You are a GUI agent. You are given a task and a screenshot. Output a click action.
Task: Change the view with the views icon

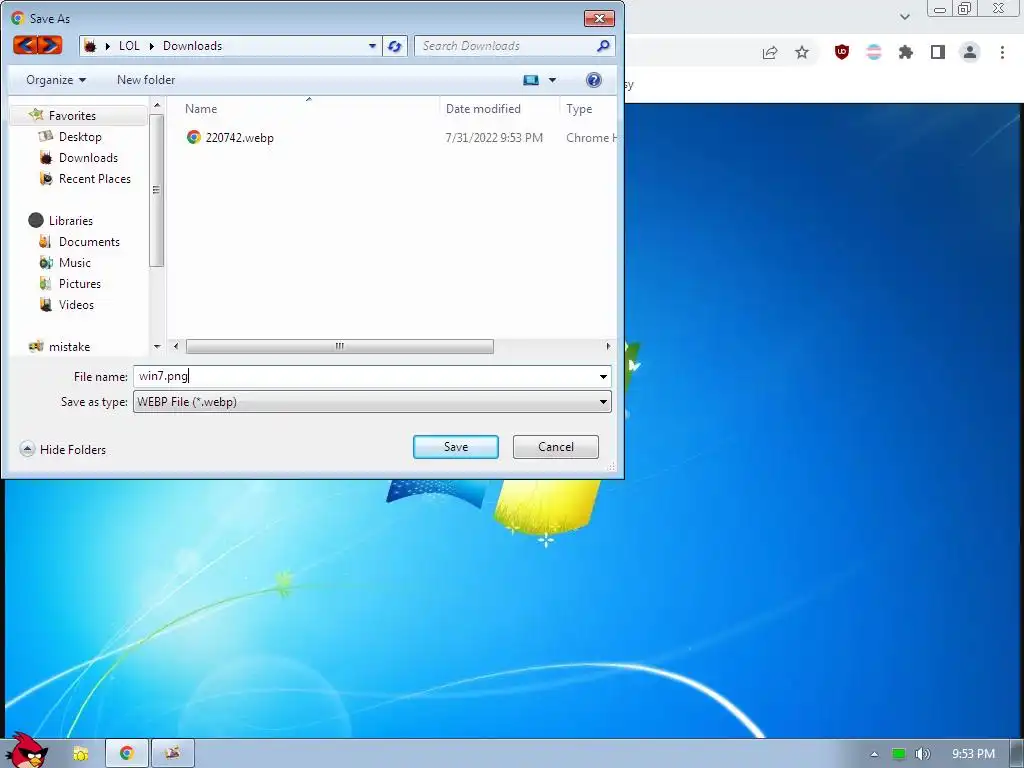(x=531, y=80)
